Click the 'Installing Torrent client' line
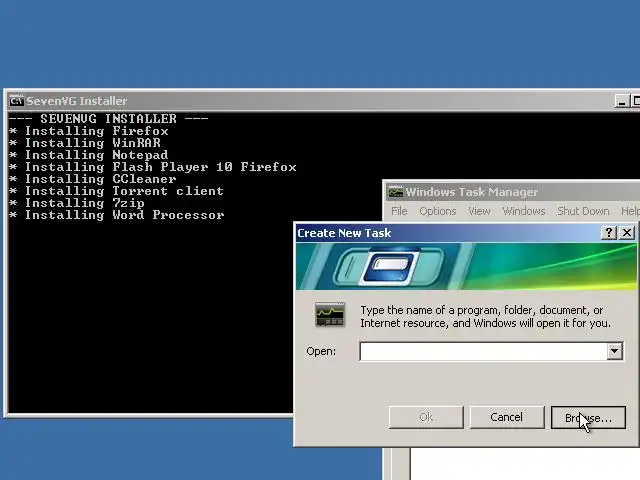Viewport: 640px width, 480px height. [117, 191]
